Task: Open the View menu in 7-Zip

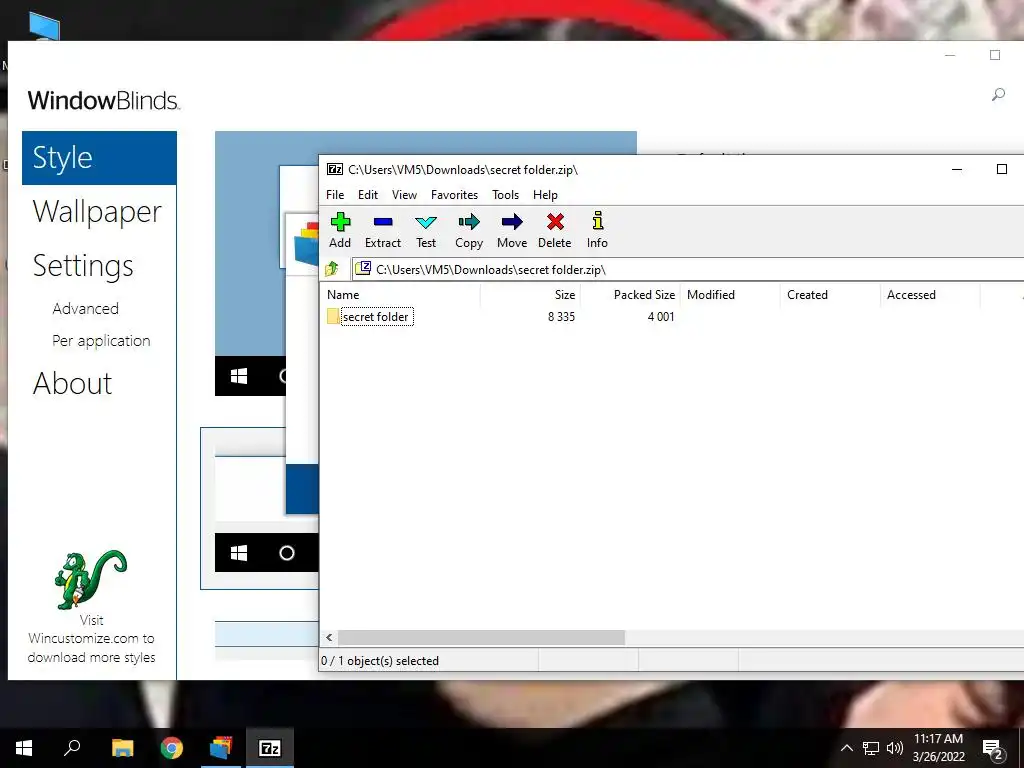Action: [404, 195]
